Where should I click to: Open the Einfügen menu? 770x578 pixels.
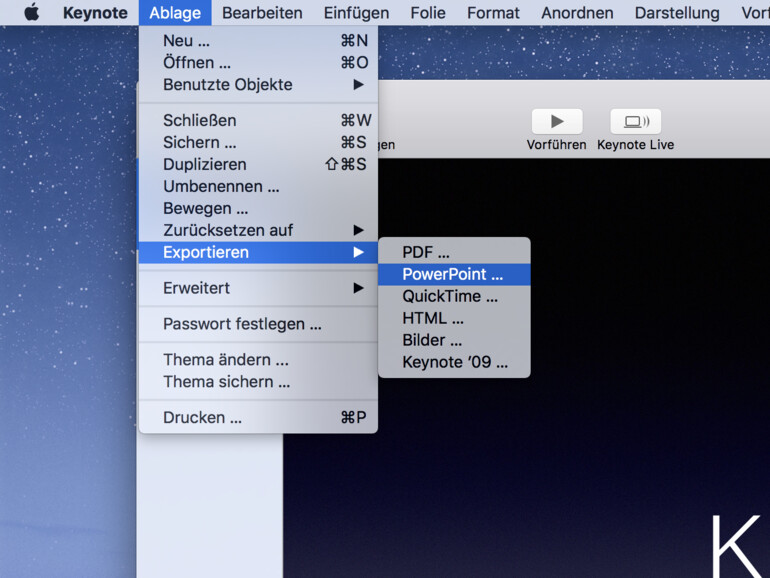(x=357, y=12)
